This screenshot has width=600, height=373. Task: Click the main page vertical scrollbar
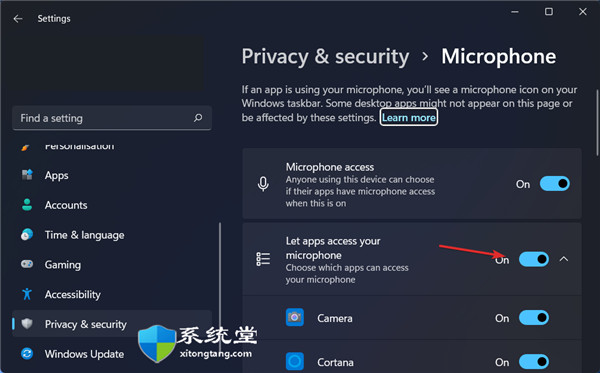[x=597, y=122]
